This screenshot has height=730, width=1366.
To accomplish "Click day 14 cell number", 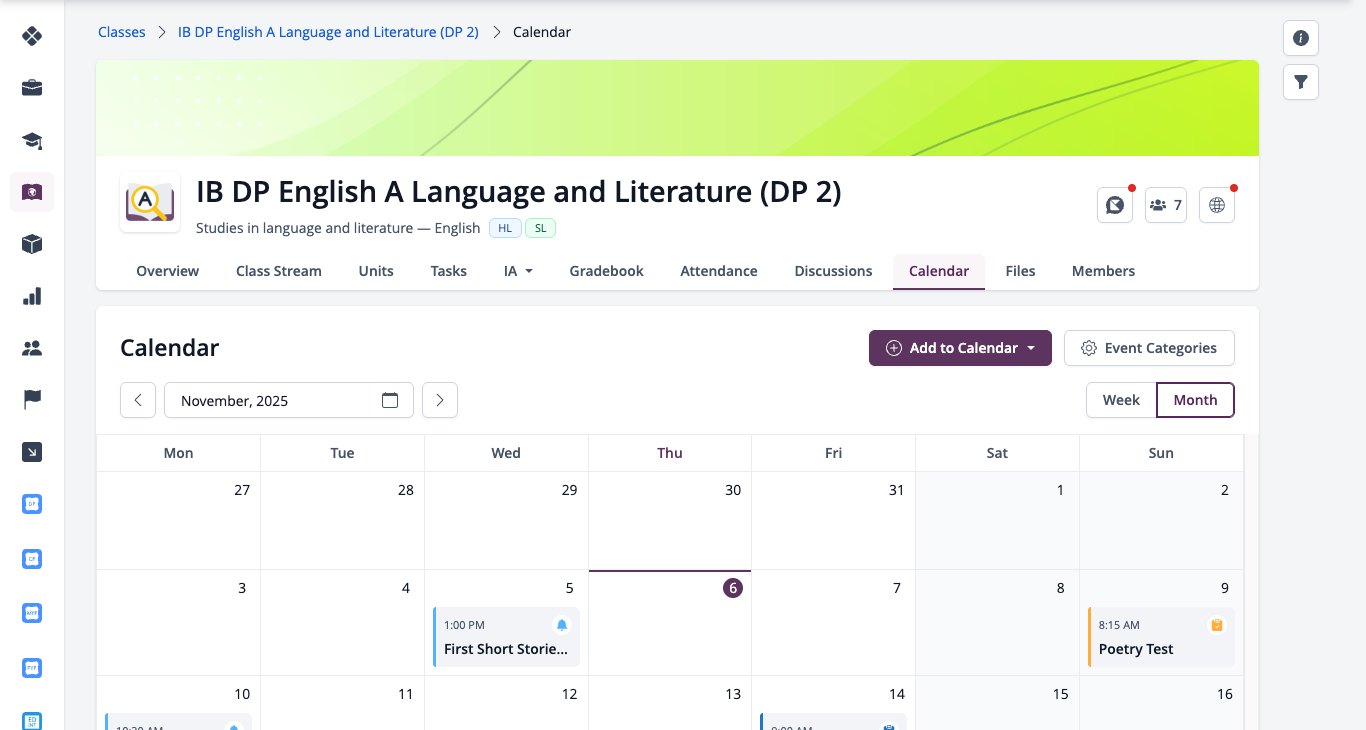I will tap(897, 694).
